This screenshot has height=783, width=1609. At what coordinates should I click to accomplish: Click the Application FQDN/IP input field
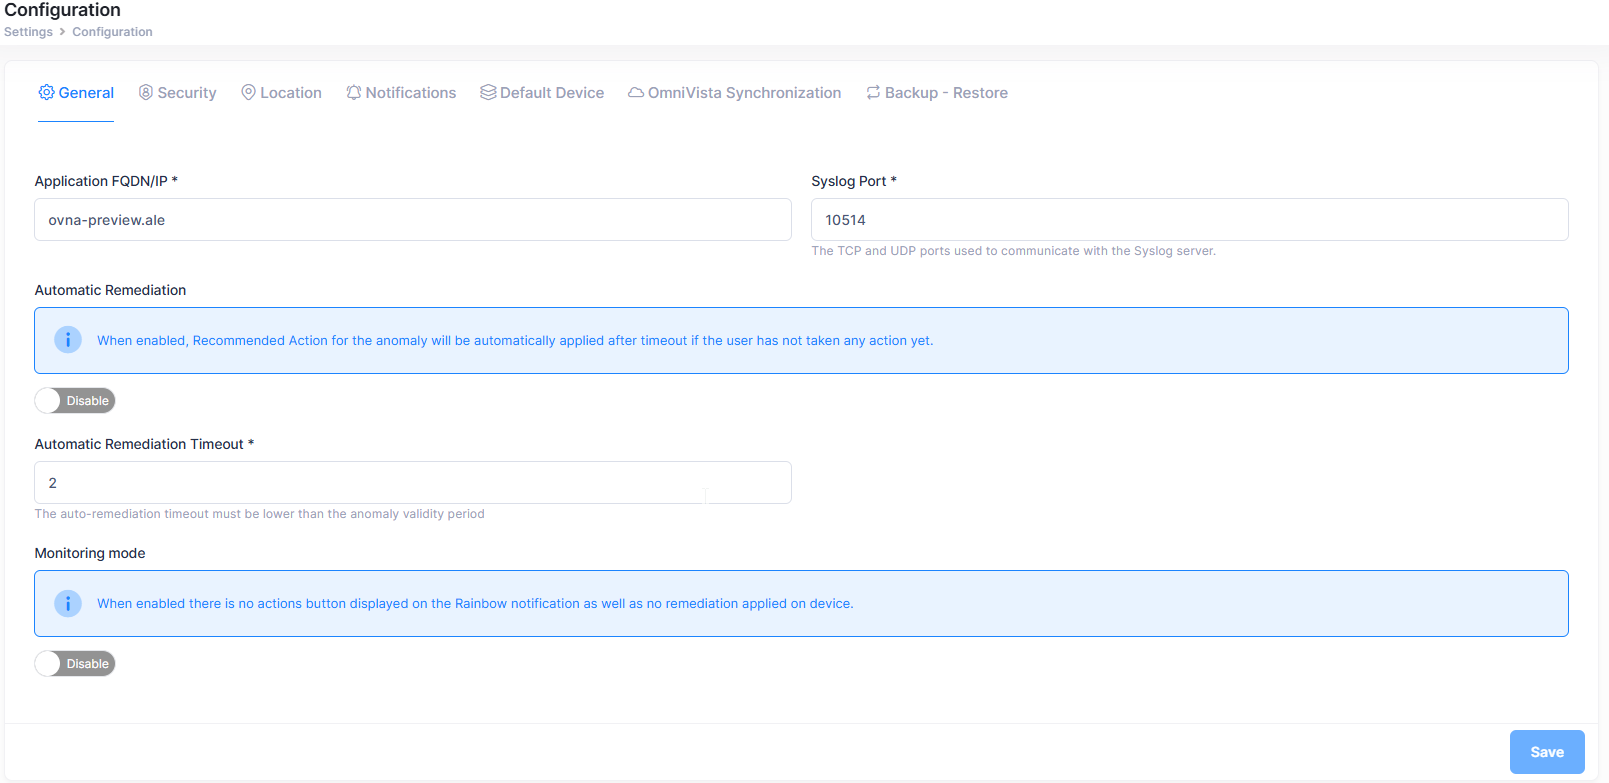pyautogui.click(x=412, y=220)
